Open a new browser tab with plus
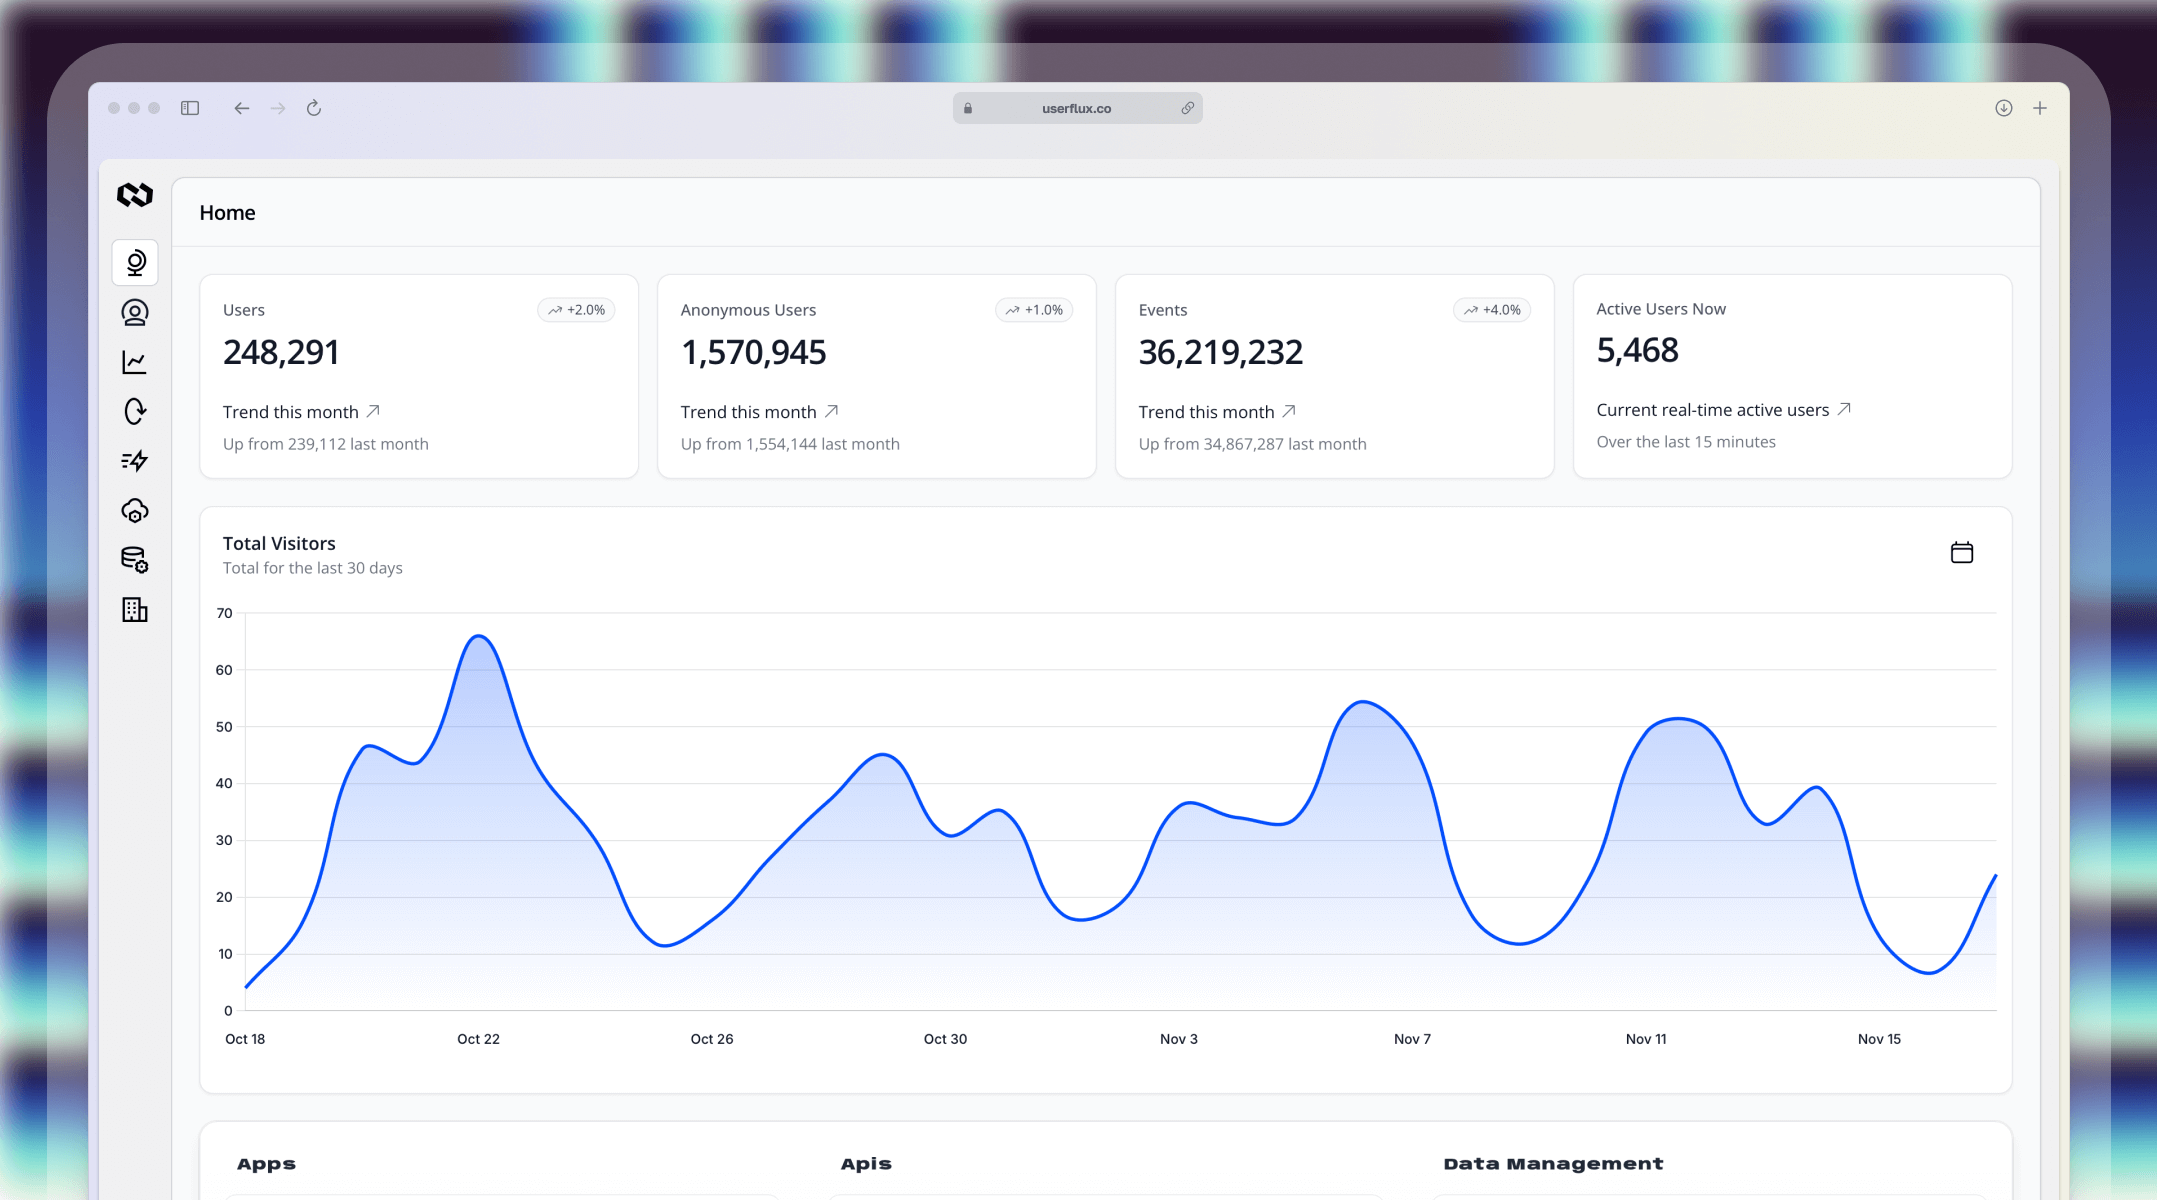This screenshot has height=1200, width=2157. click(2039, 108)
